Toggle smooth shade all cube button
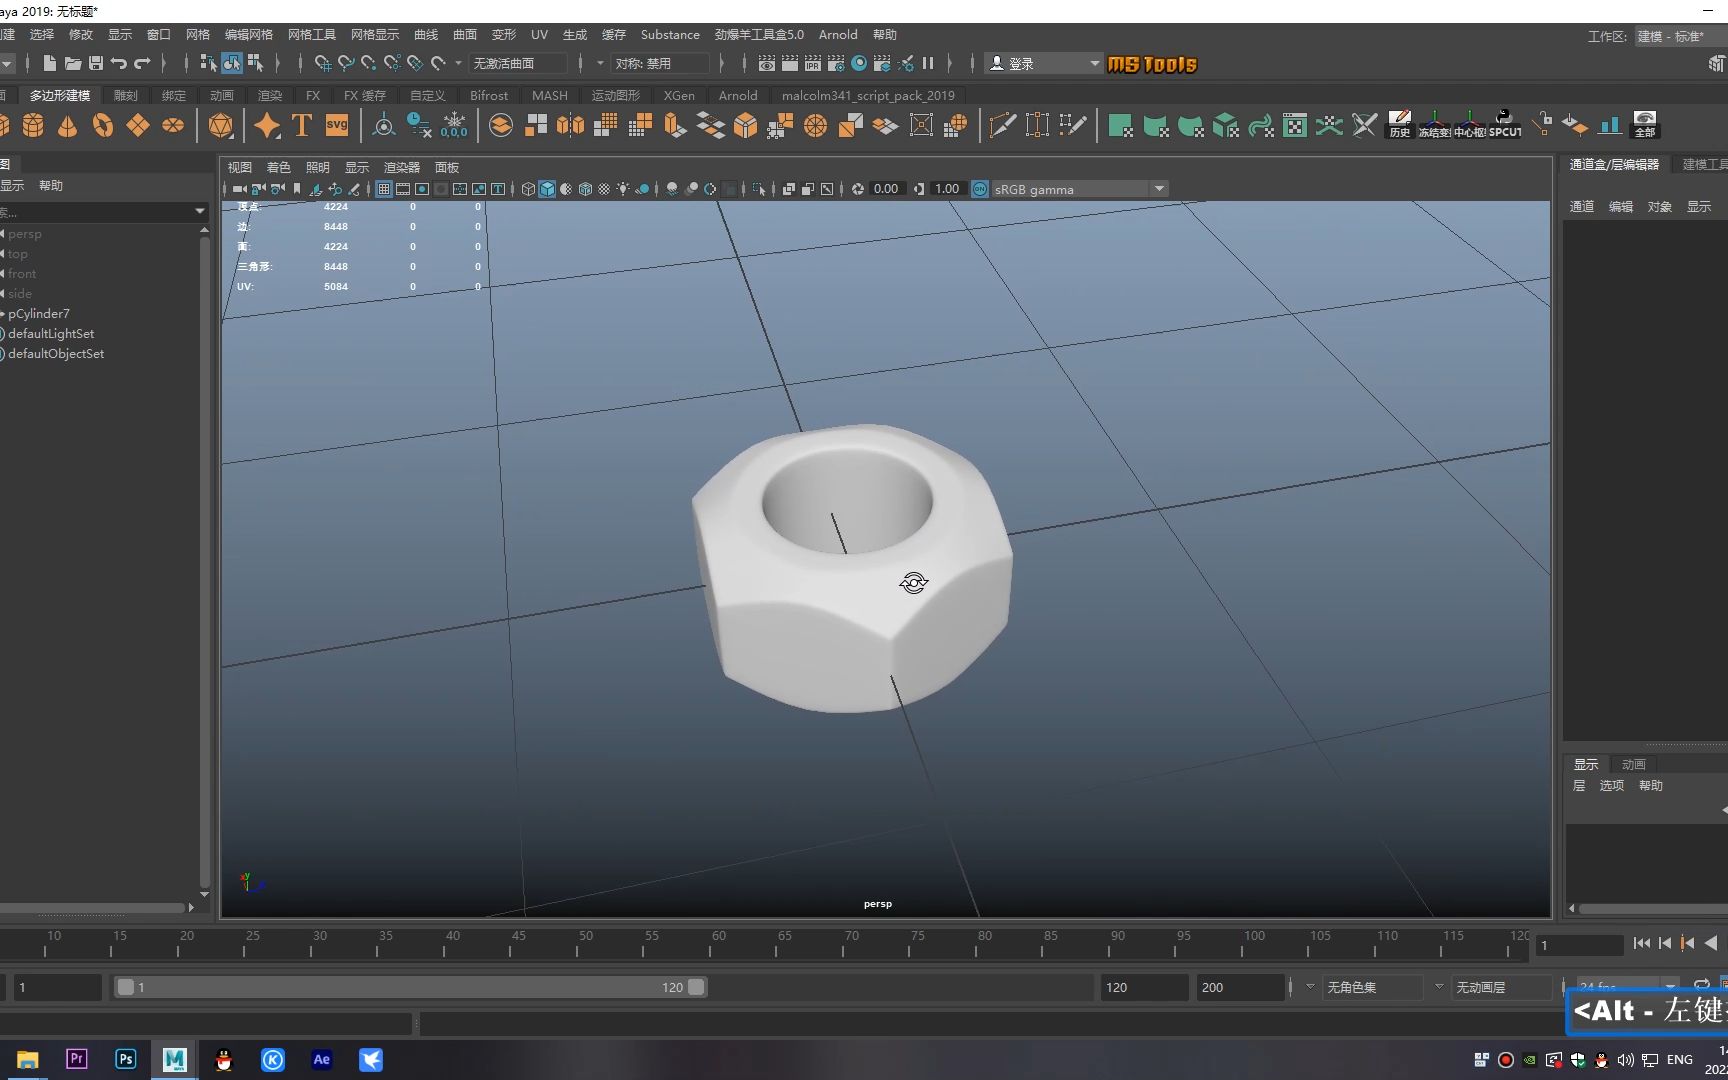 547,189
